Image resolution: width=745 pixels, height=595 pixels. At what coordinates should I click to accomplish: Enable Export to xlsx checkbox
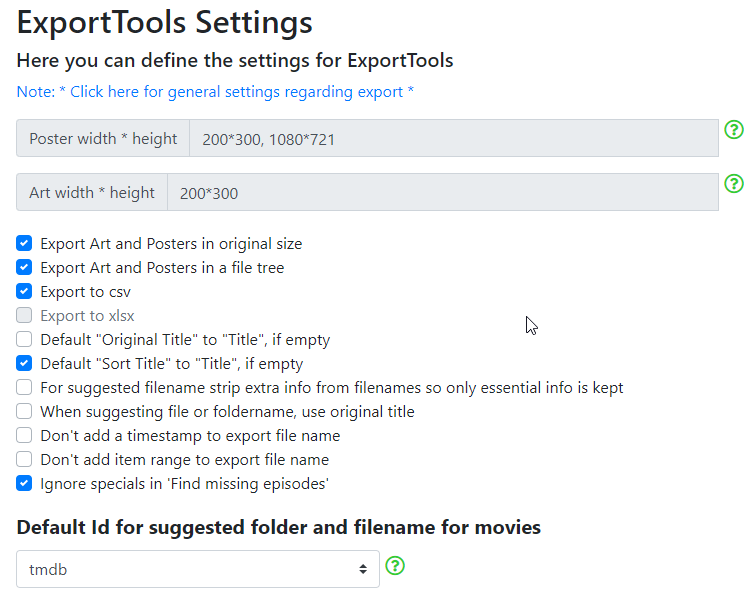click(24, 315)
